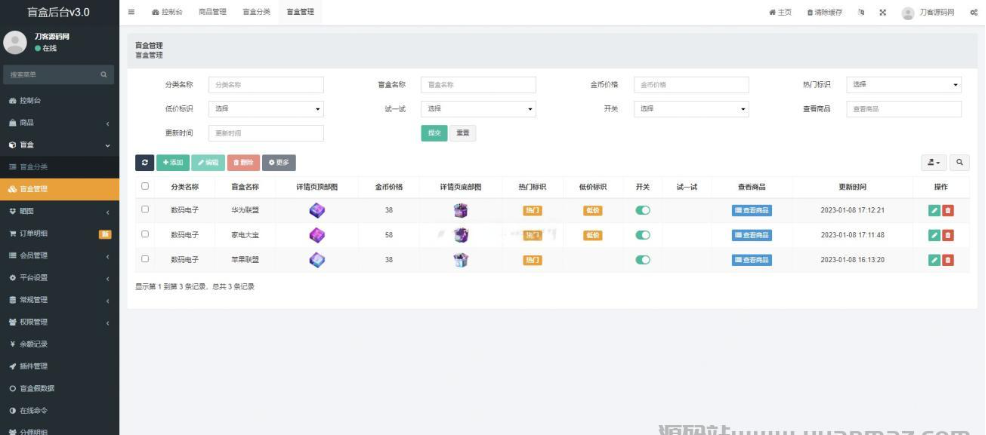Expand the 常规管理 sidebar menu
986x435 pixels.
[60, 300]
